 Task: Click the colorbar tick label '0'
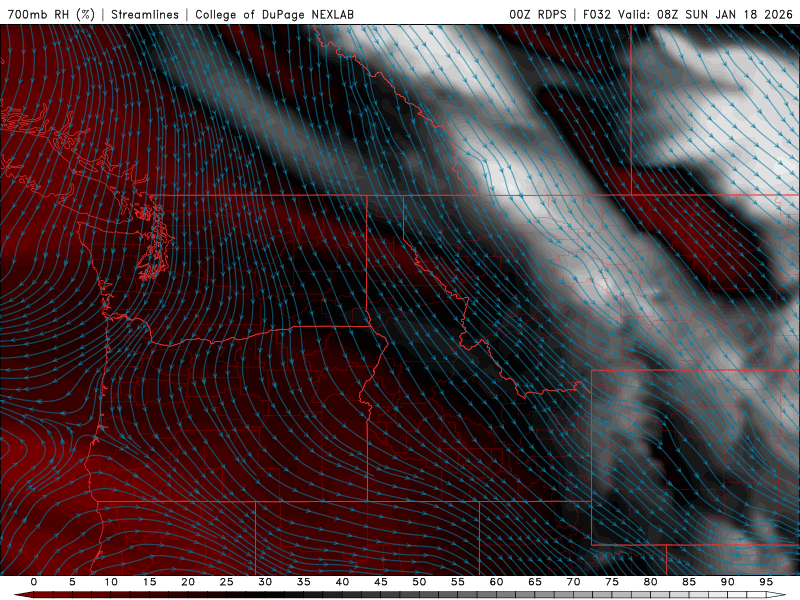click(x=34, y=582)
